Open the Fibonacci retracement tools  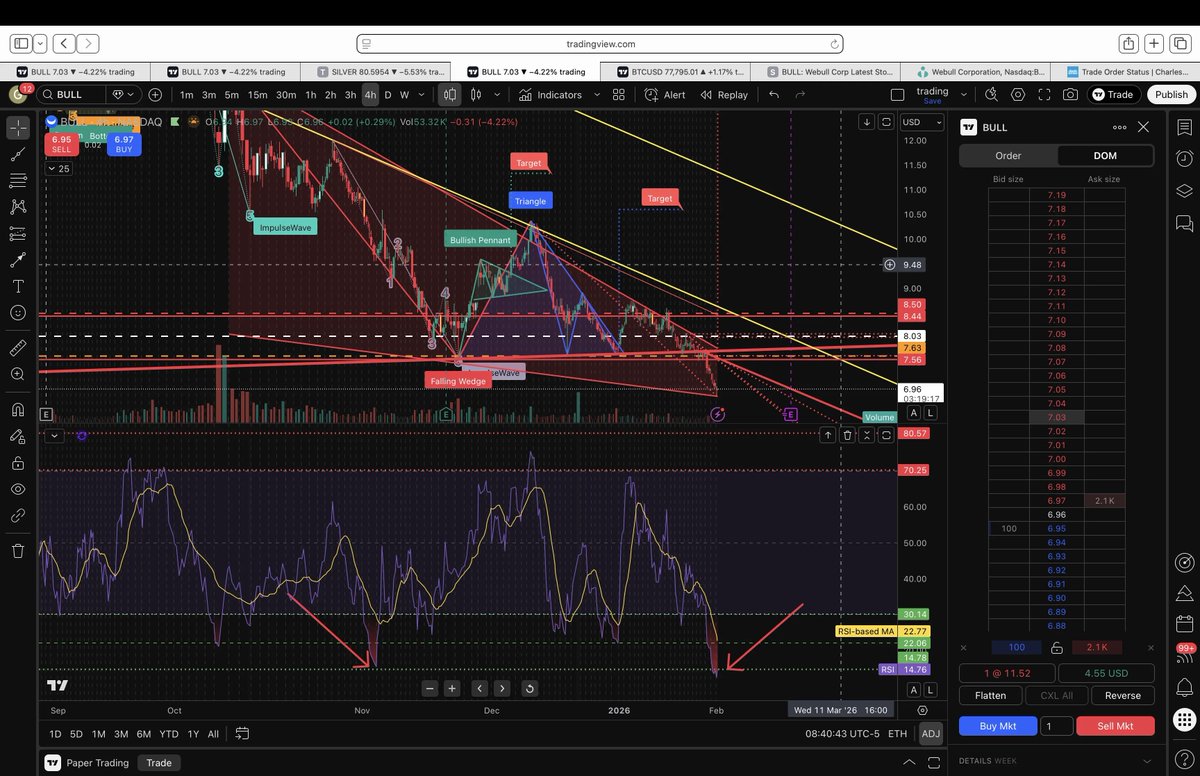coord(18,181)
